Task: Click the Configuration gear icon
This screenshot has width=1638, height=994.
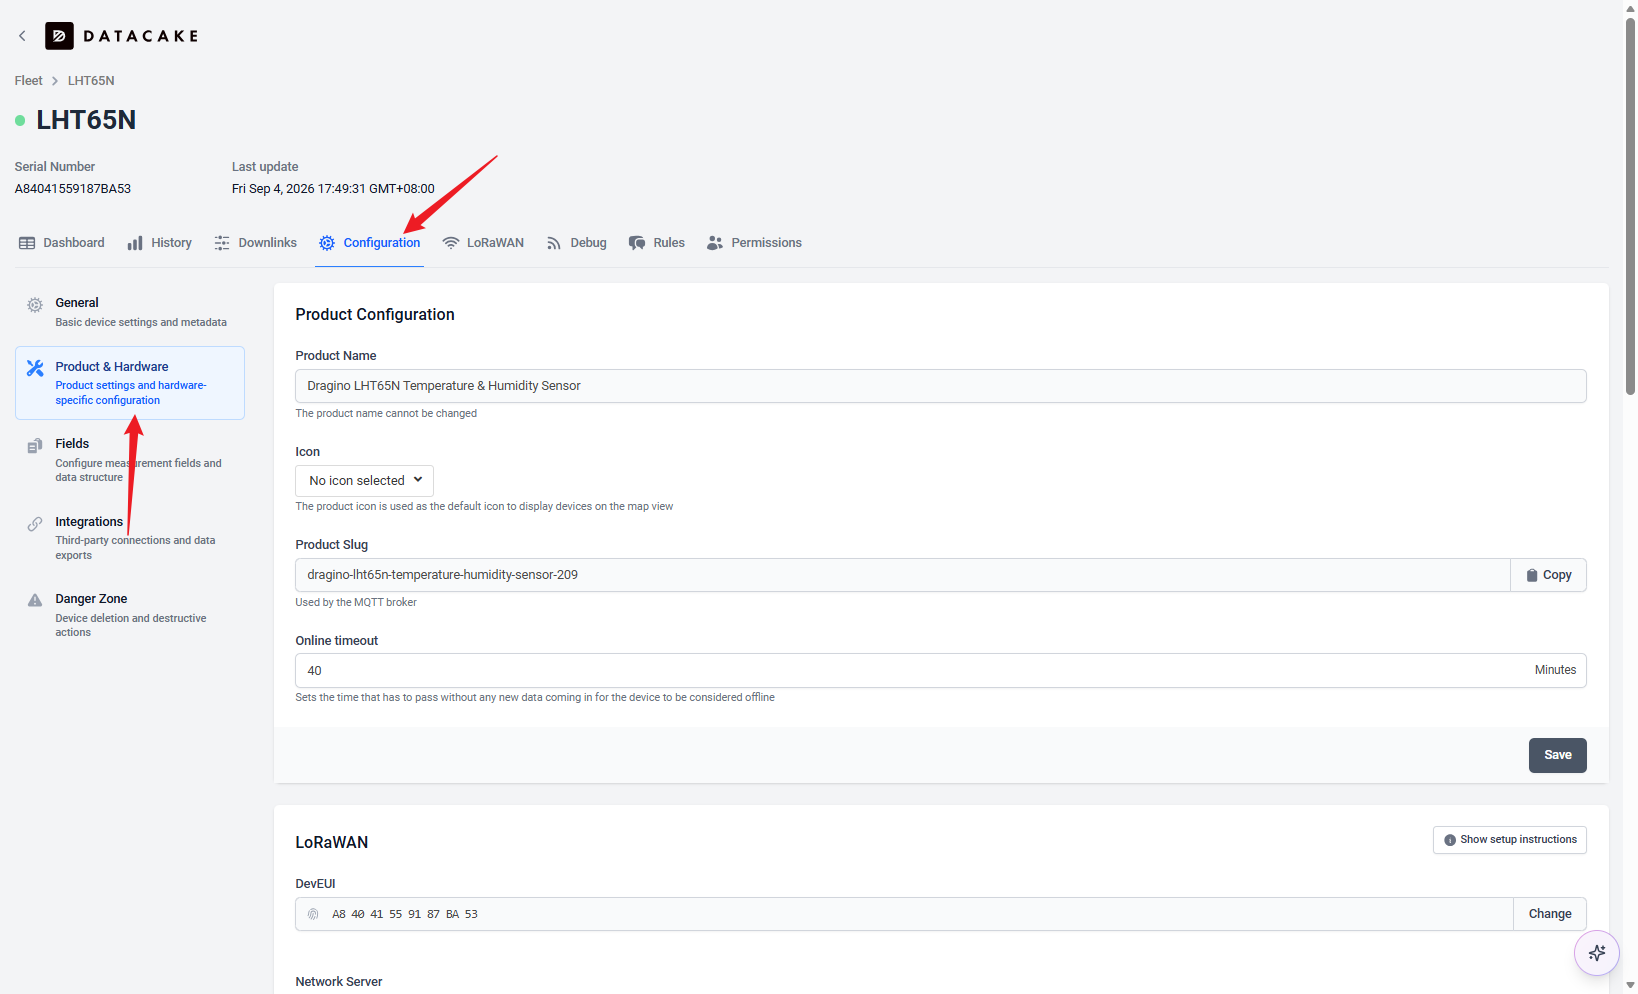Action: click(327, 243)
